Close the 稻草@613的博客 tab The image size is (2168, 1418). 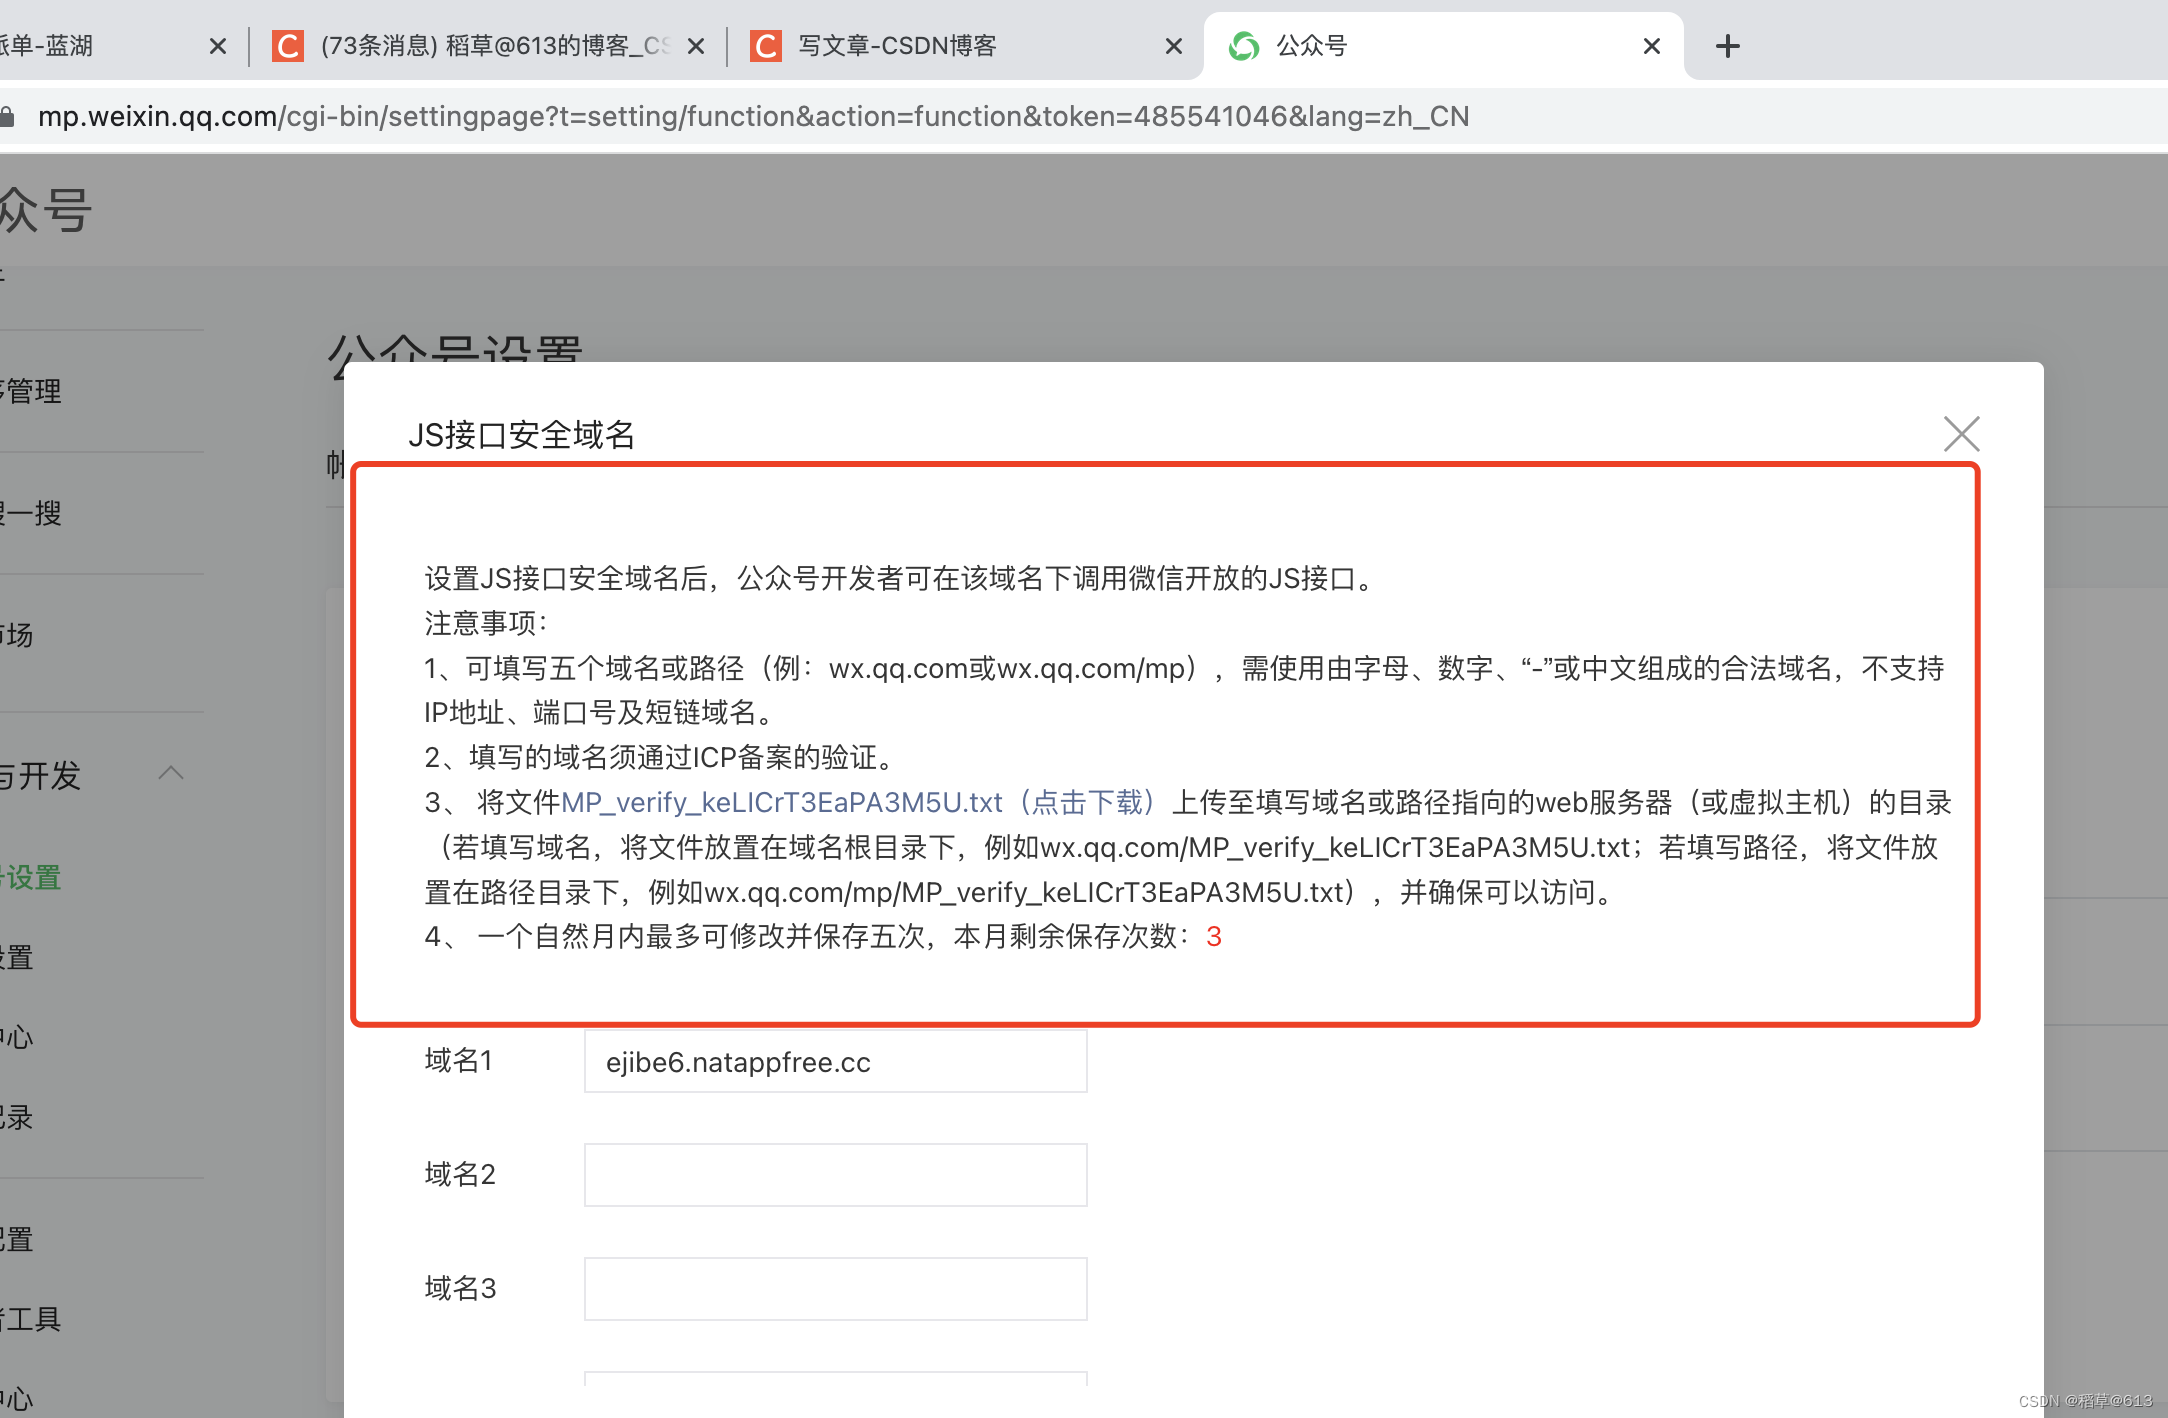click(x=697, y=46)
